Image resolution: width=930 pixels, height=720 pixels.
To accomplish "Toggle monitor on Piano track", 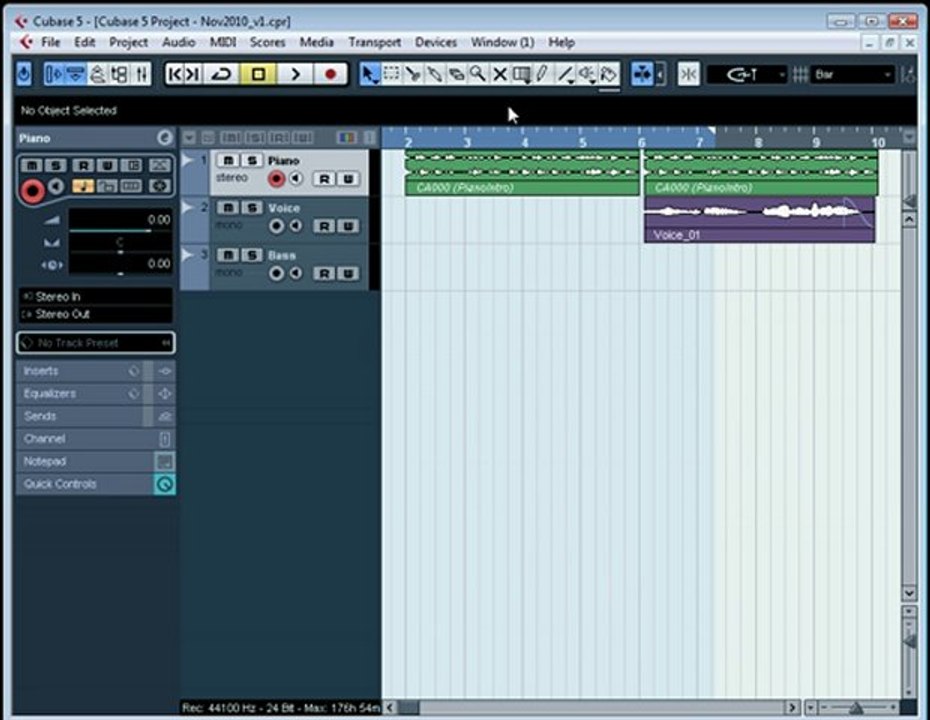I will [295, 179].
